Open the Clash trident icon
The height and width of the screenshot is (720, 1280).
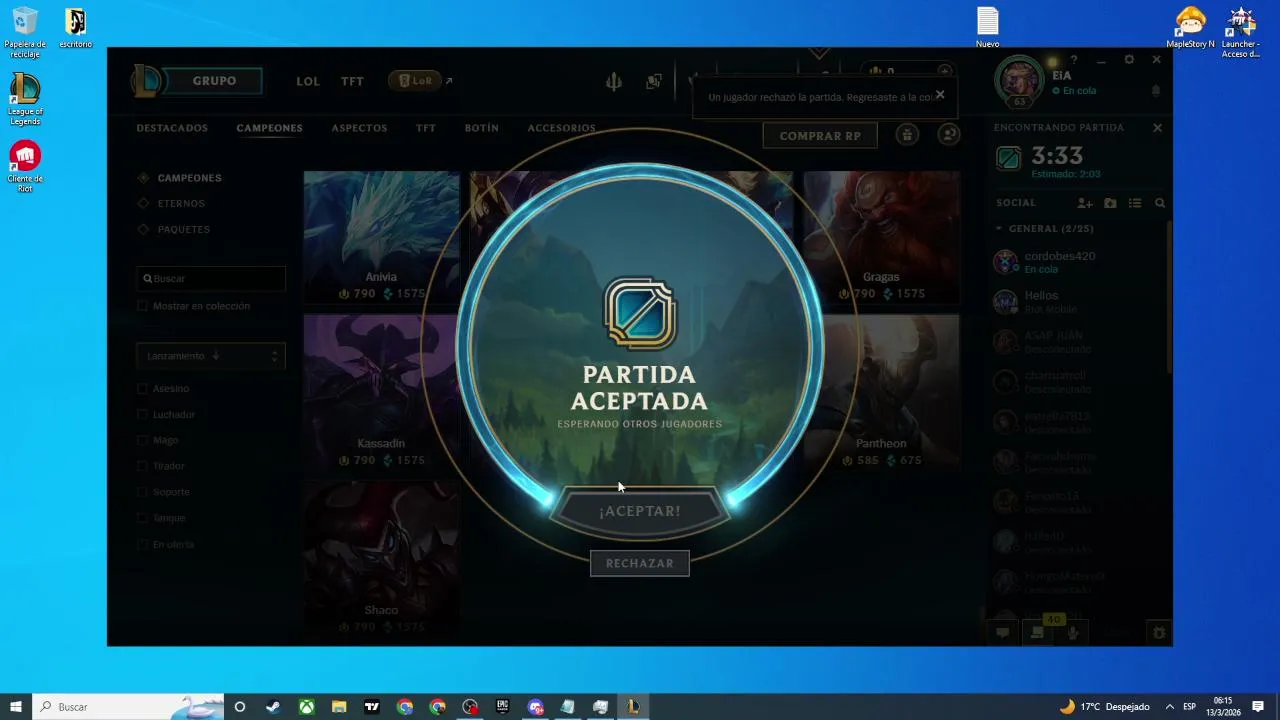[614, 82]
